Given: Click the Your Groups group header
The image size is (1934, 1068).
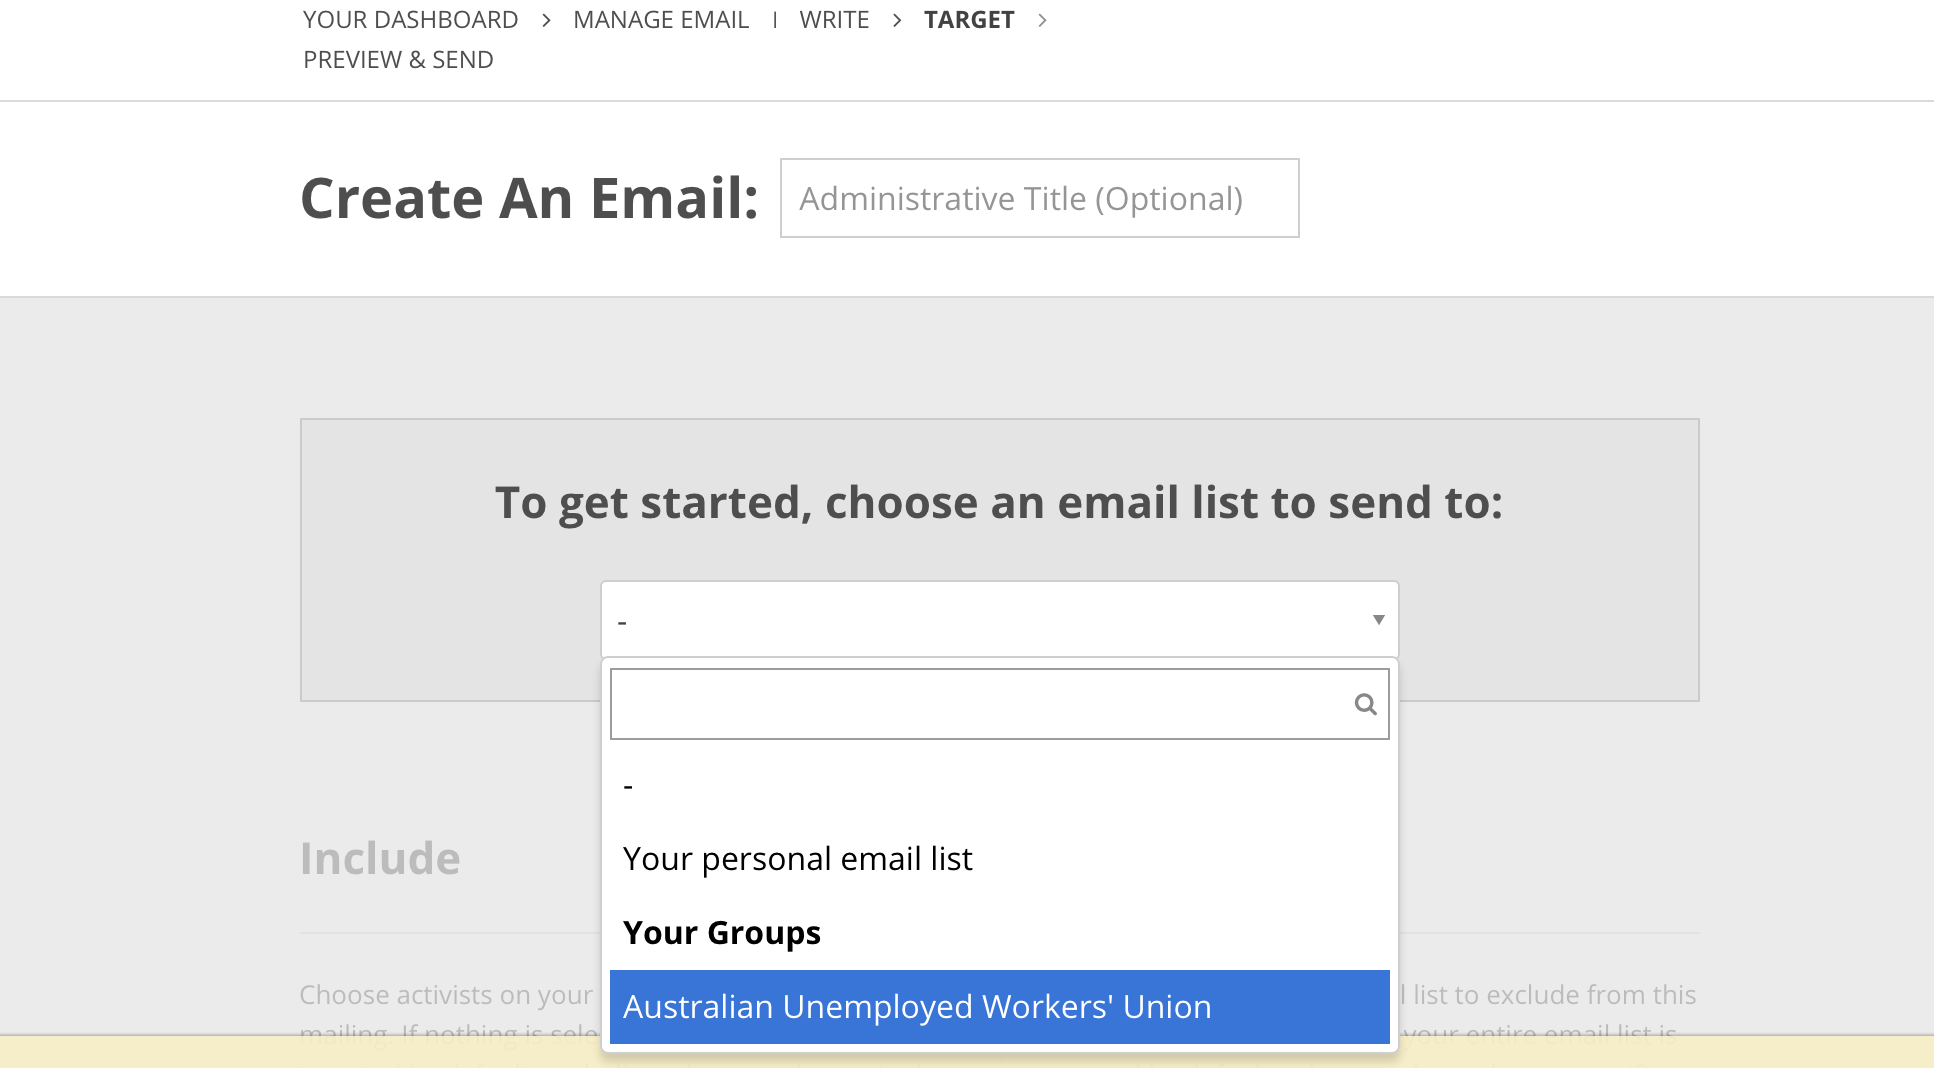Looking at the screenshot, I should pyautogui.click(x=721, y=933).
